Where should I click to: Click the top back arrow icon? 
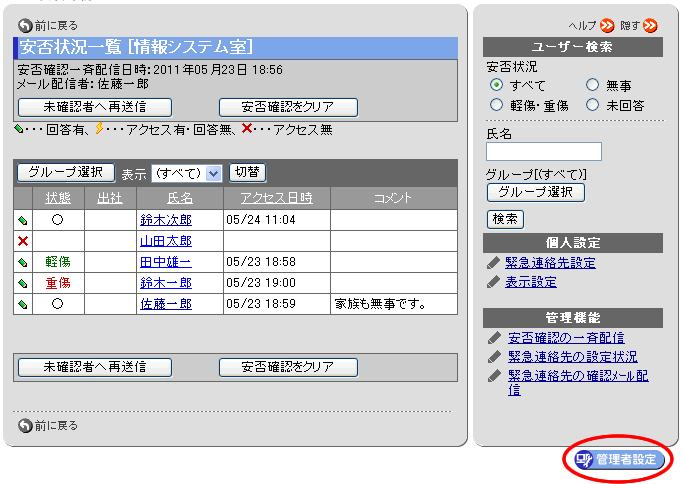click(25, 25)
